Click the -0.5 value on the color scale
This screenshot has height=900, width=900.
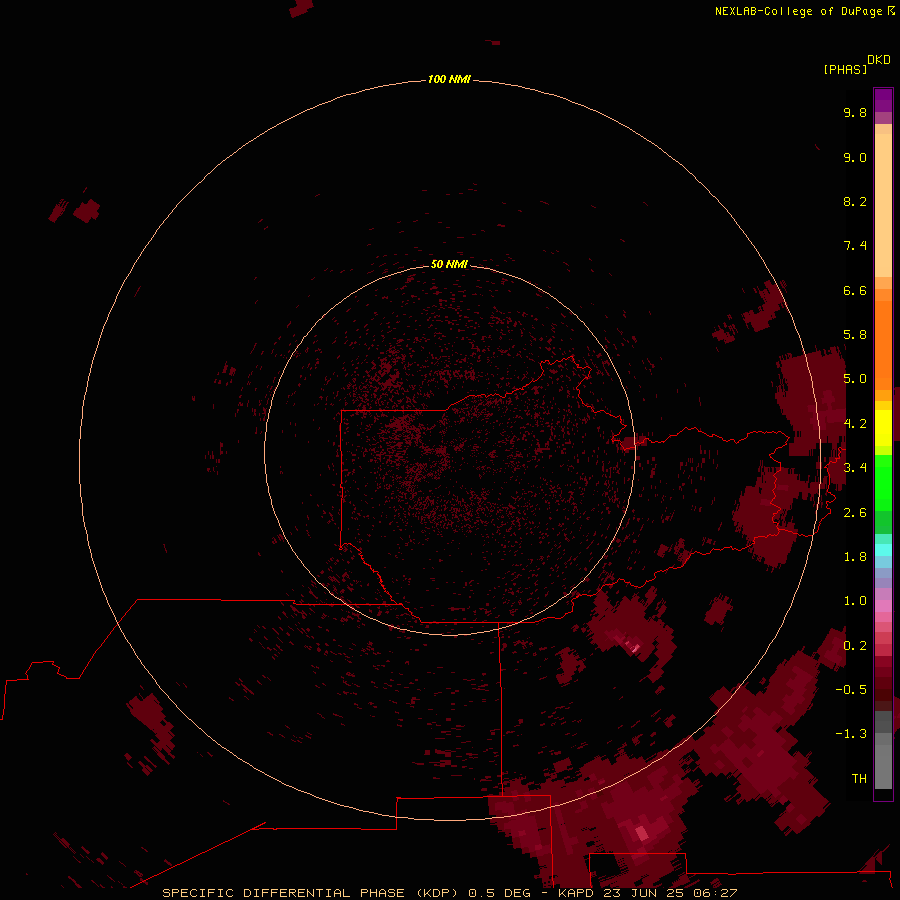[x=851, y=690]
